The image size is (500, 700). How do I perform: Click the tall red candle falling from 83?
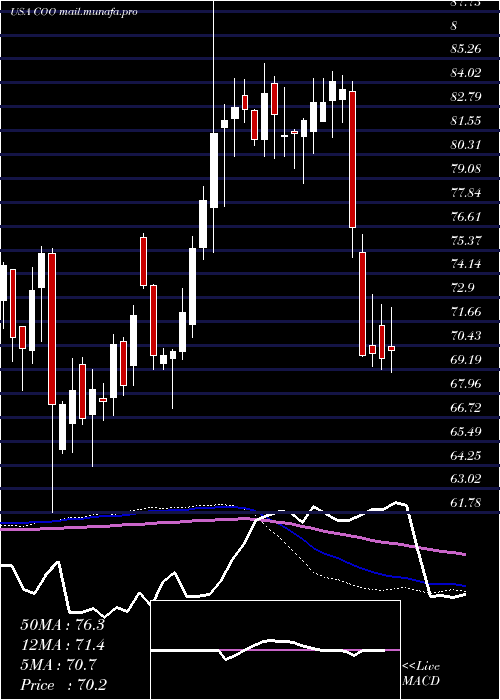(353, 159)
